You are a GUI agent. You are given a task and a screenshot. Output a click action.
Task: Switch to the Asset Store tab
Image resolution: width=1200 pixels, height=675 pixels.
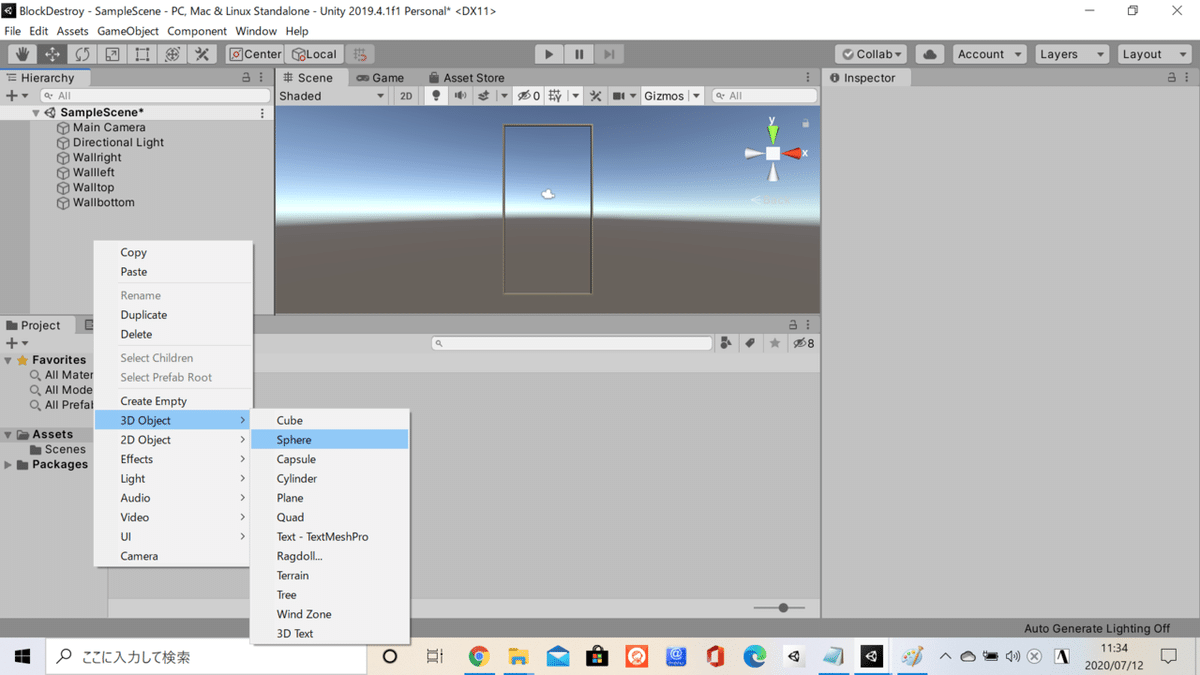click(x=466, y=77)
